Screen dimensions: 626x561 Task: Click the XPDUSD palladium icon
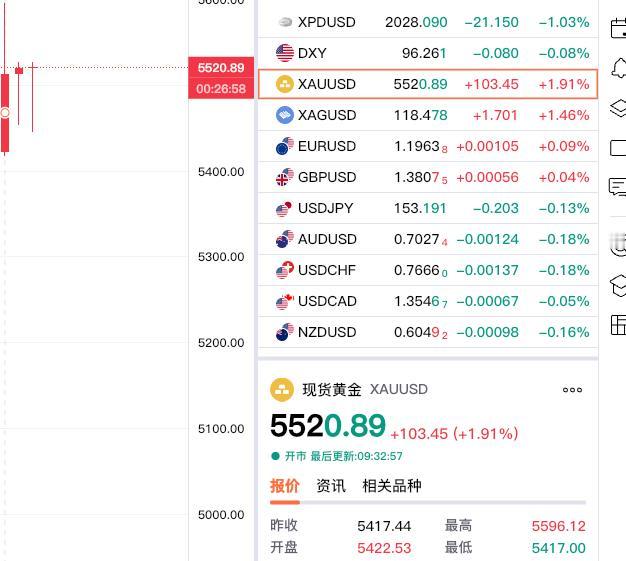(x=285, y=22)
